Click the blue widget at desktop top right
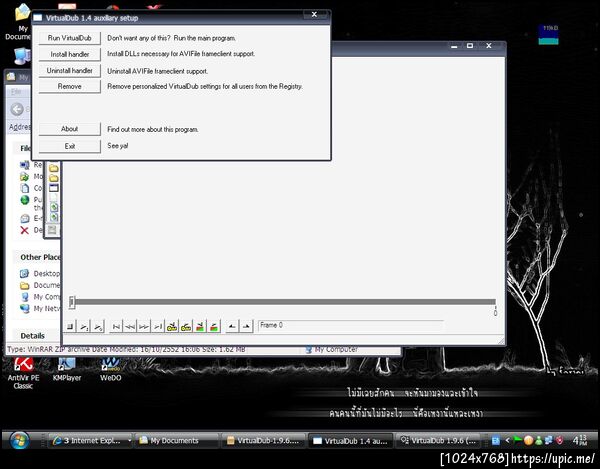600x469 pixels. [548, 34]
